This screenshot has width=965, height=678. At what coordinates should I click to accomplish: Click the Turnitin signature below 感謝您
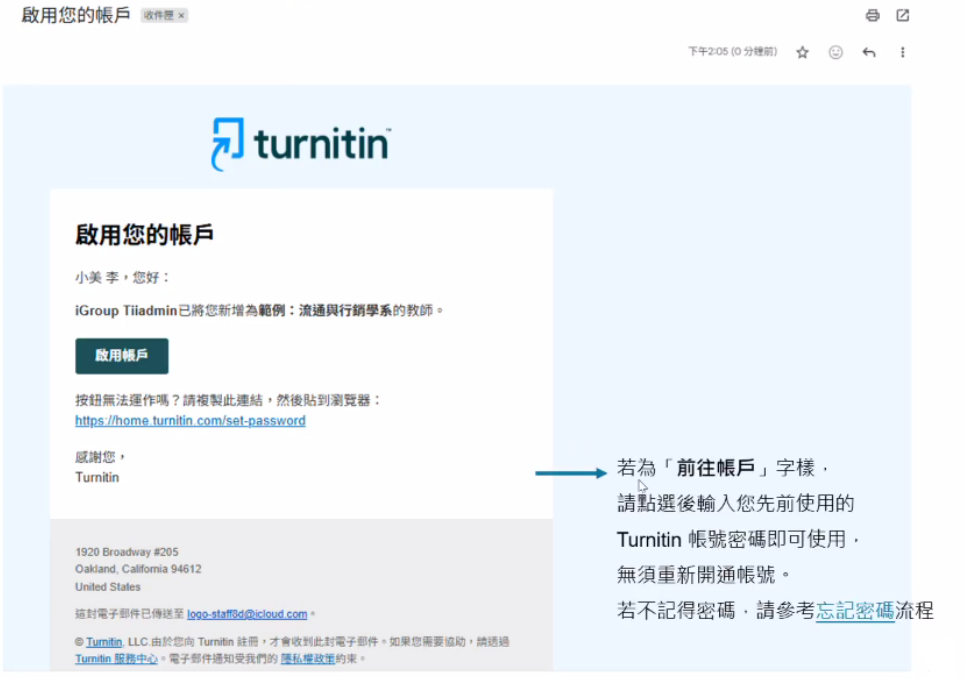point(97,477)
